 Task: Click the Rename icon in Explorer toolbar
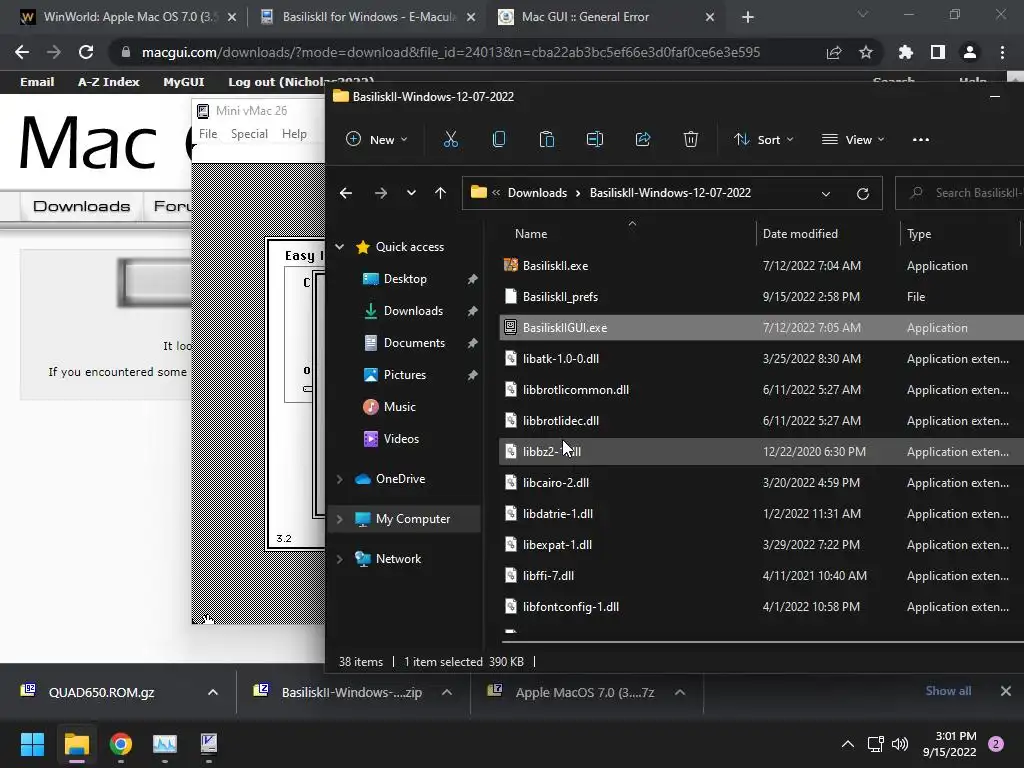[595, 139]
